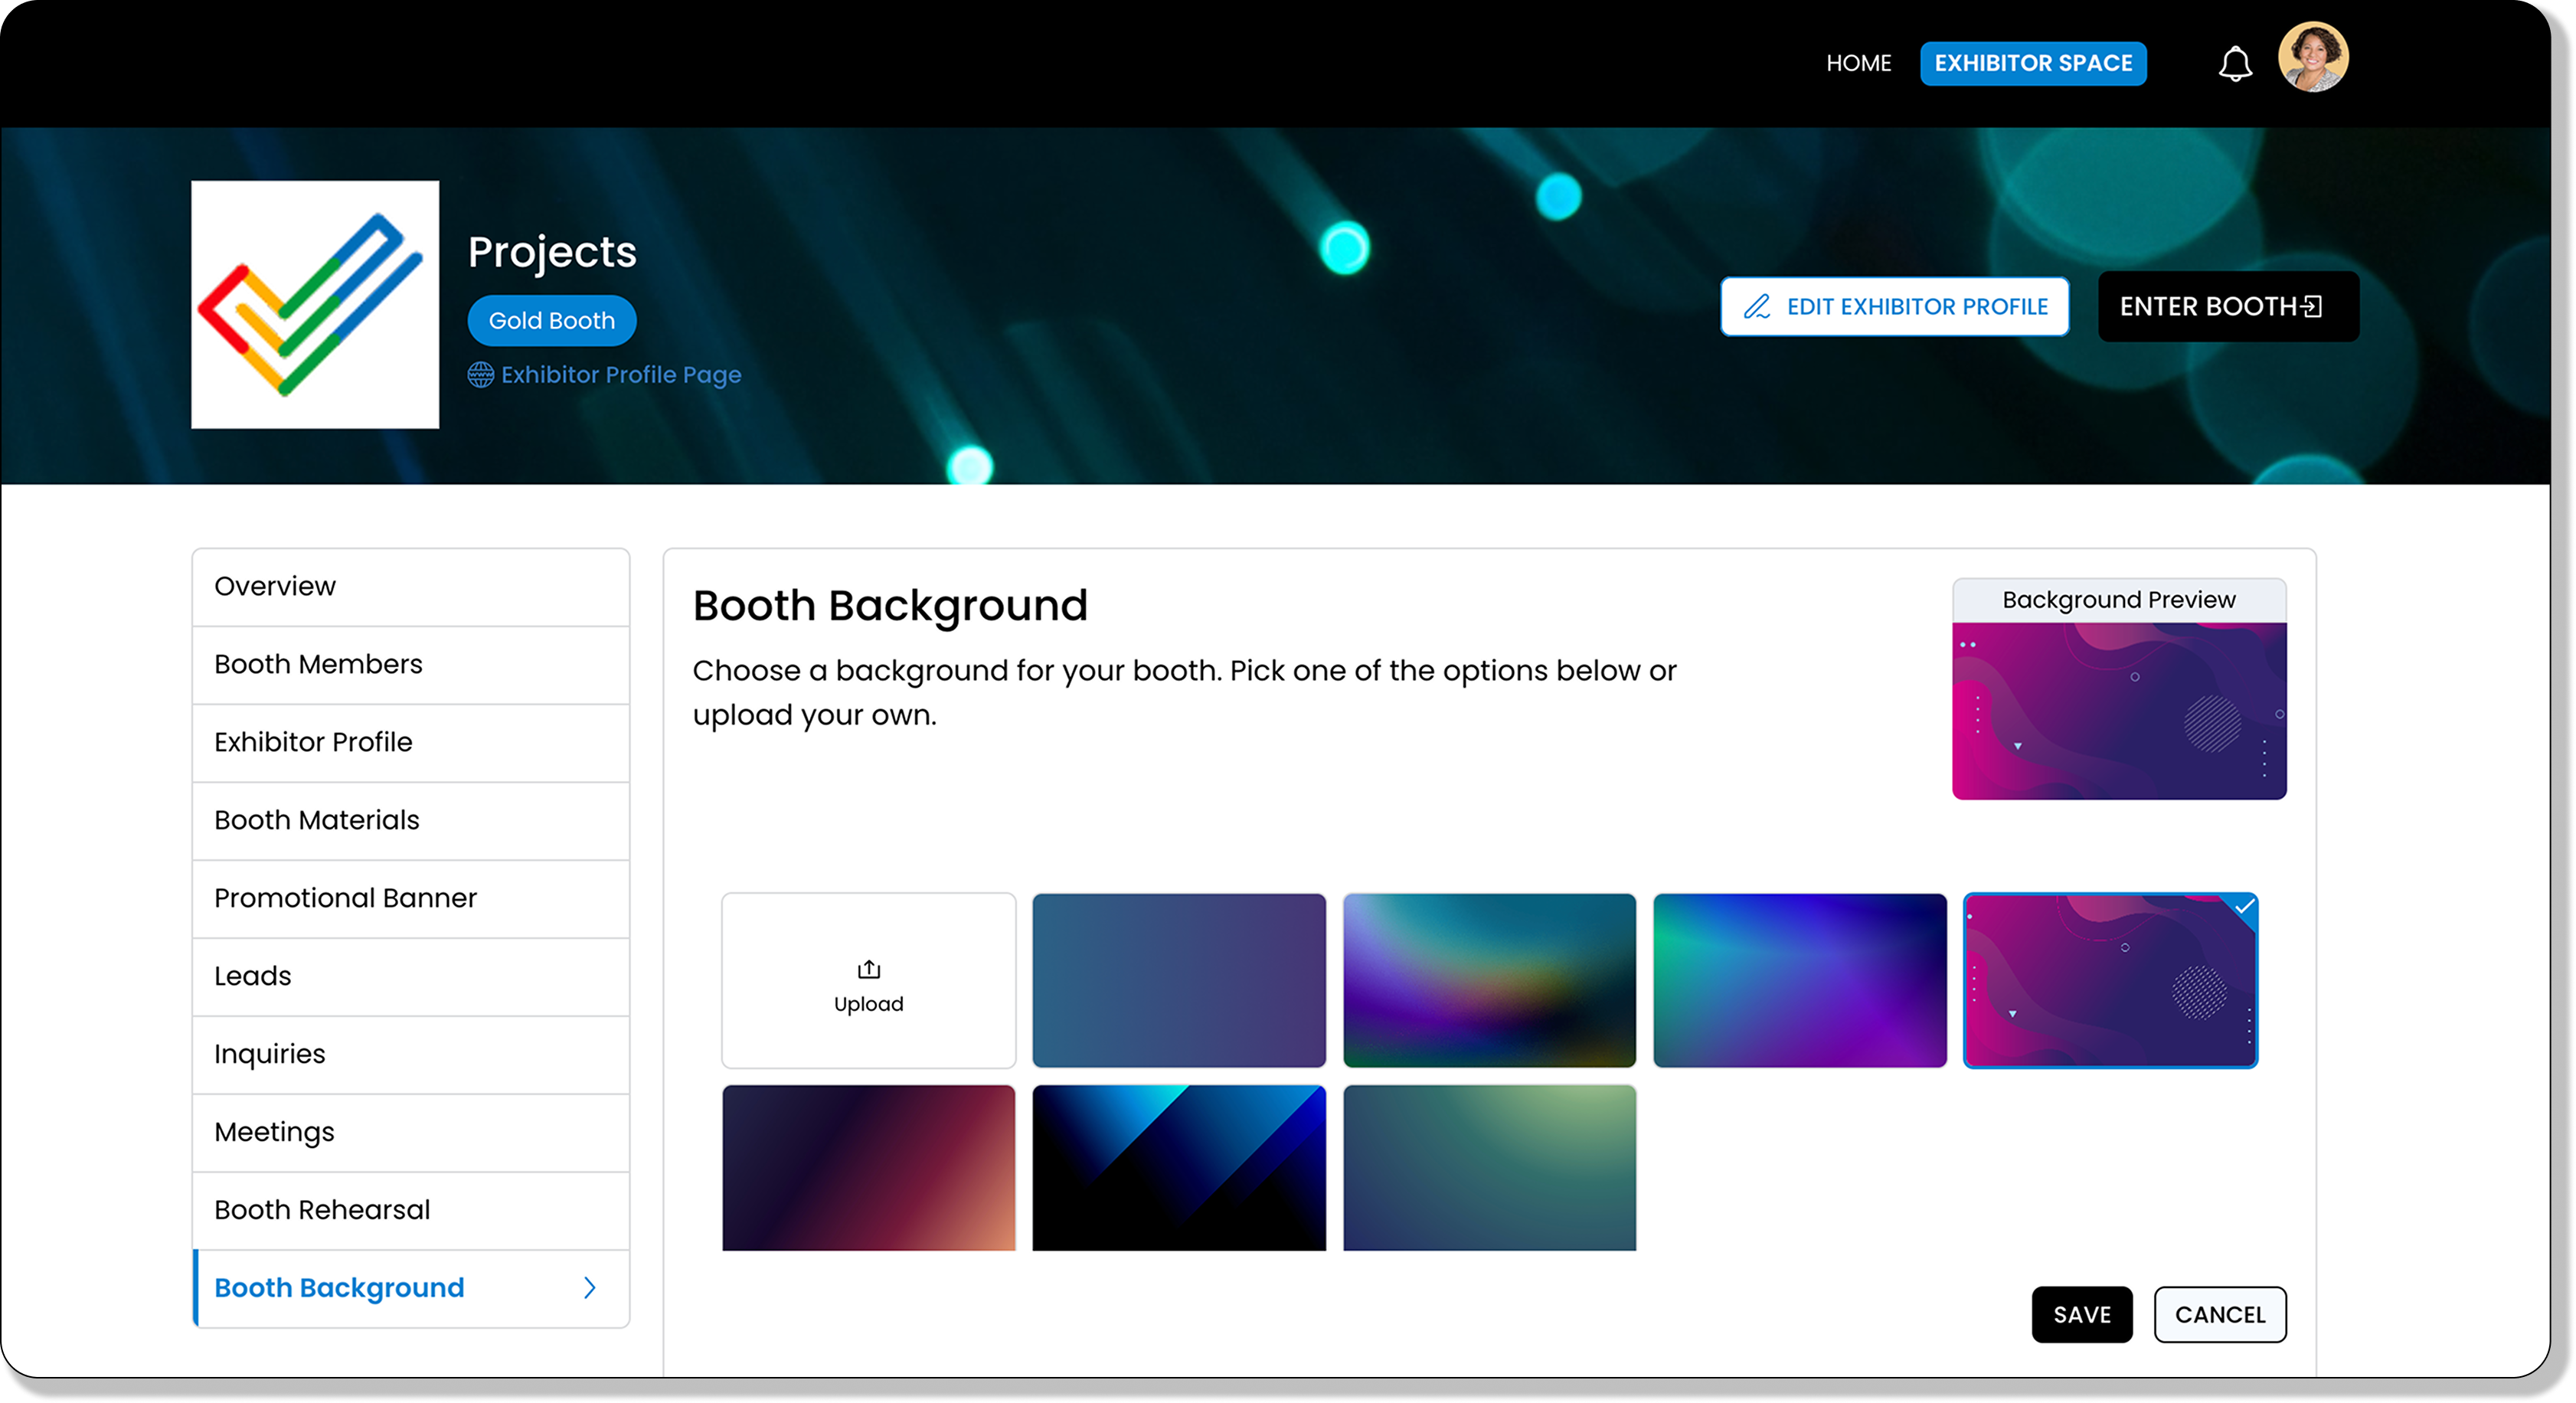Go to the Home navigation item
Image resolution: width=2576 pixels, height=1403 pixels.
click(1858, 63)
